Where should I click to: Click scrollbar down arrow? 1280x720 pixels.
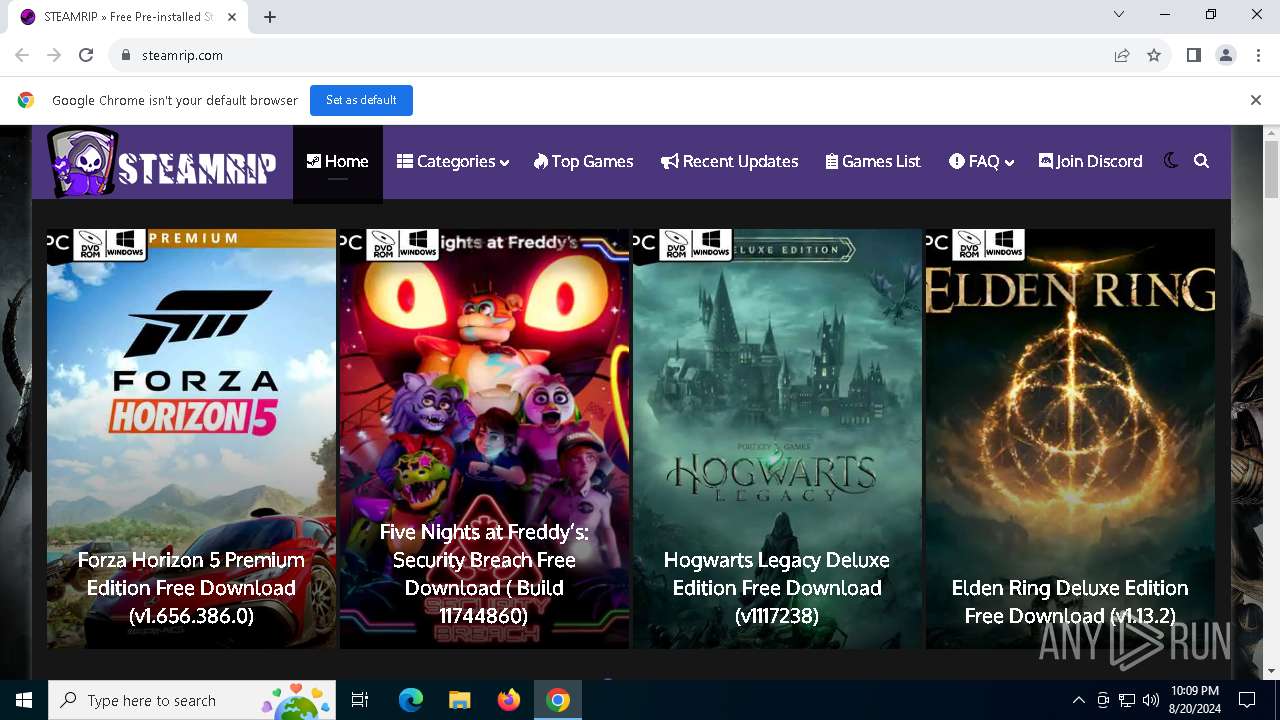[x=1271, y=671]
